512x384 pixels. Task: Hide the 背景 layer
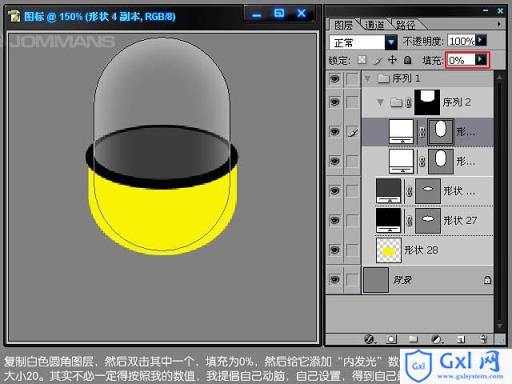[x=335, y=279]
